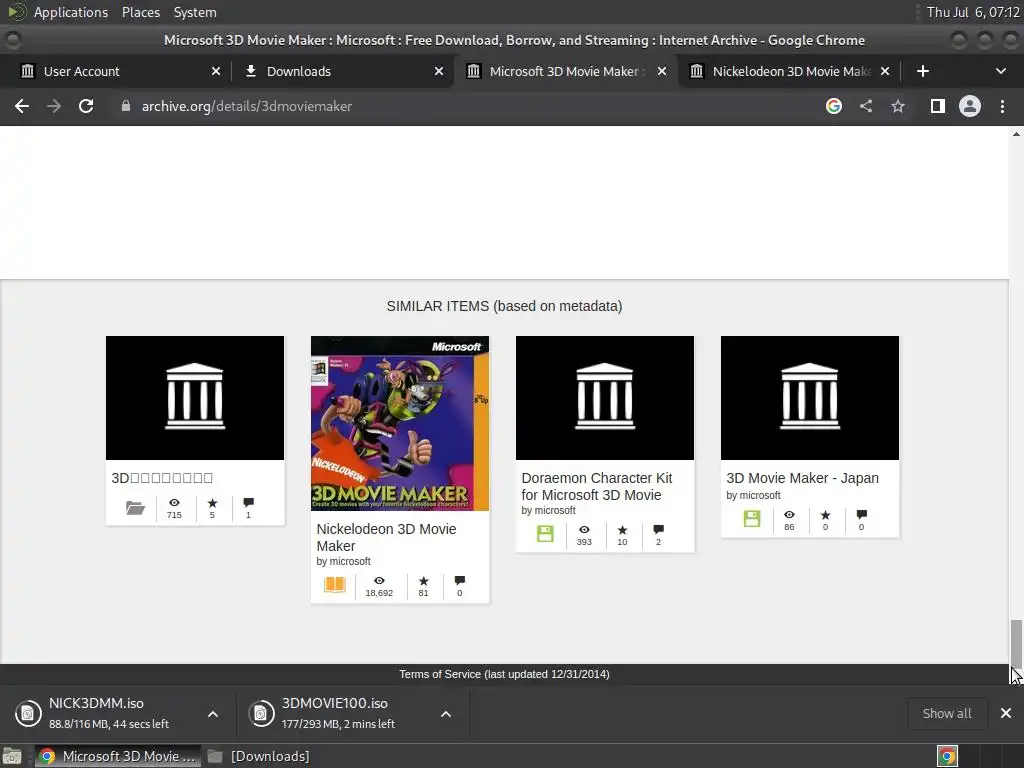The width and height of the screenshot is (1024, 768).
Task: Switch to the Downloads tab
Action: point(342,71)
